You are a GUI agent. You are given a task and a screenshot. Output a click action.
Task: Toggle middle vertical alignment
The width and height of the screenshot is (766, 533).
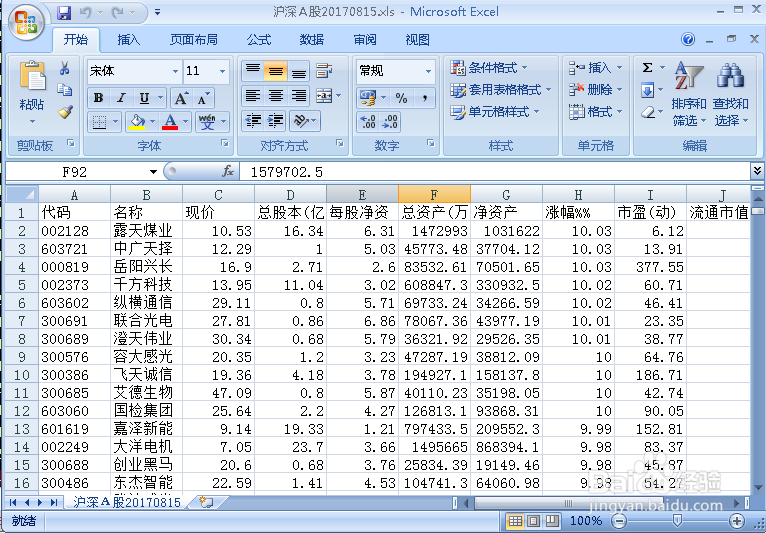(x=276, y=71)
